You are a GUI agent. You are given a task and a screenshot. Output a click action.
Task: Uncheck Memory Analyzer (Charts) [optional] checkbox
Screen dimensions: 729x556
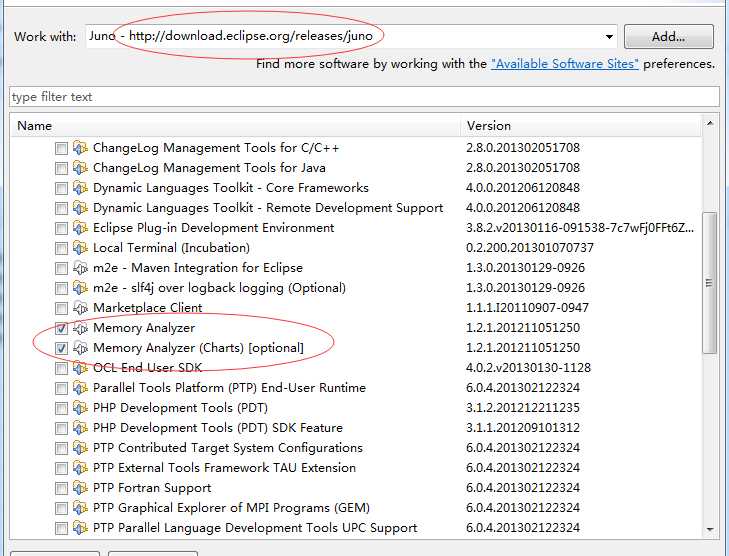[61, 348]
